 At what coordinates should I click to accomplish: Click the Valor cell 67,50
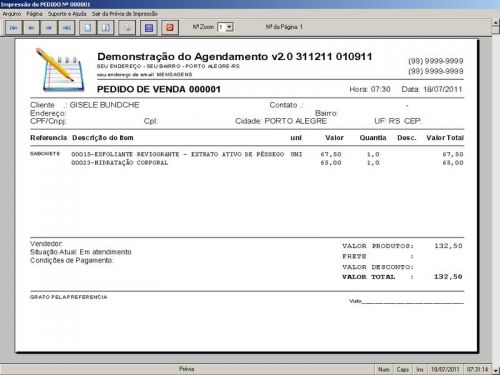[x=331, y=154]
